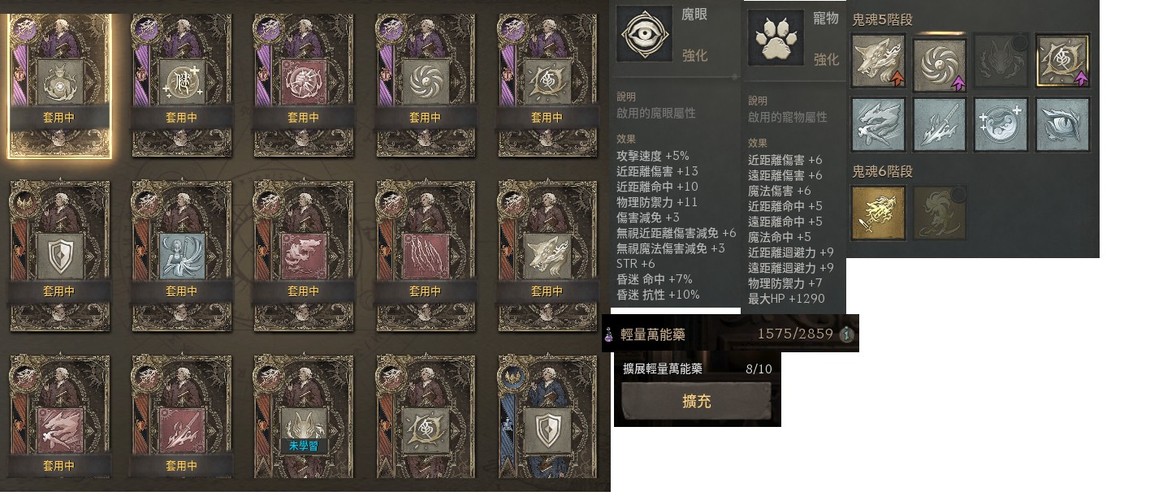
Task: Select the orb skill with plus signs
Action: click(x=1001, y=124)
